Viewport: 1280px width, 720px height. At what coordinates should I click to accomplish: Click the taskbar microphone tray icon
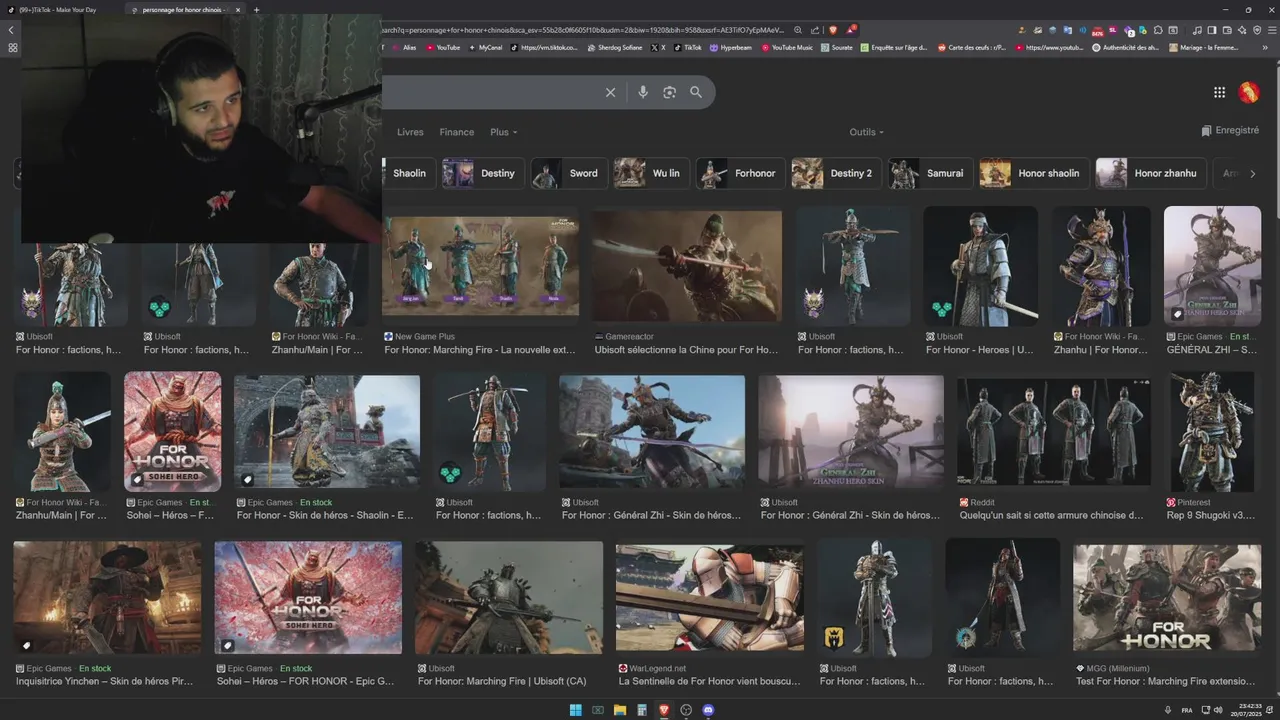pyautogui.click(x=1167, y=710)
